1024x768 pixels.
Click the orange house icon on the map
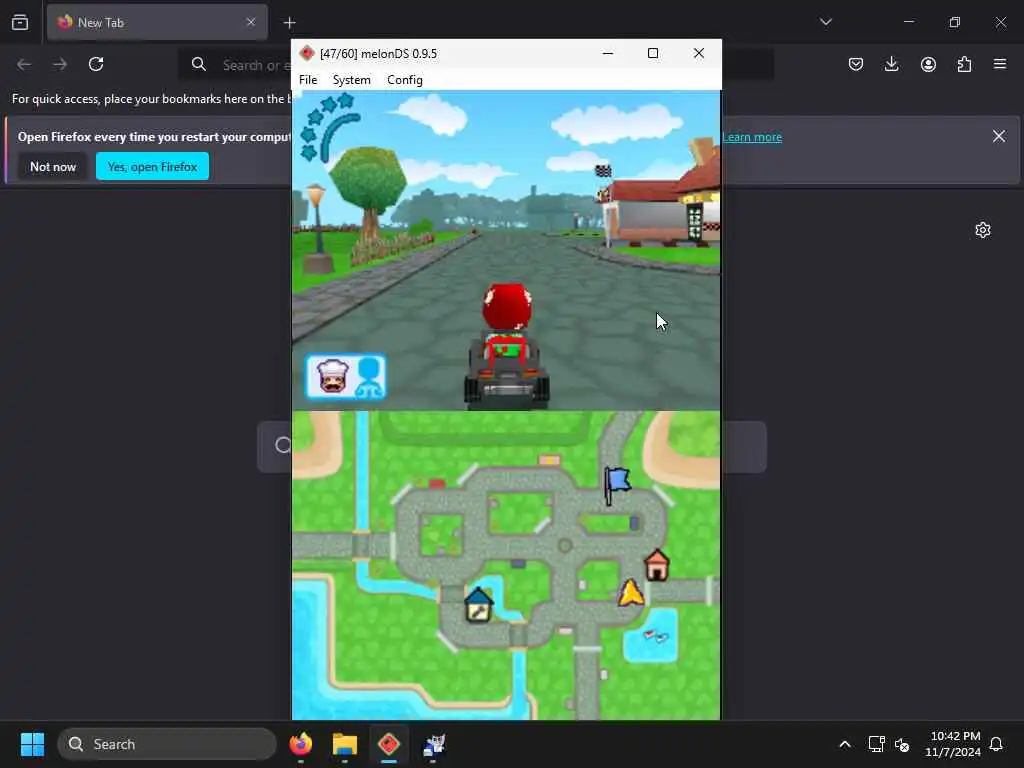657,565
